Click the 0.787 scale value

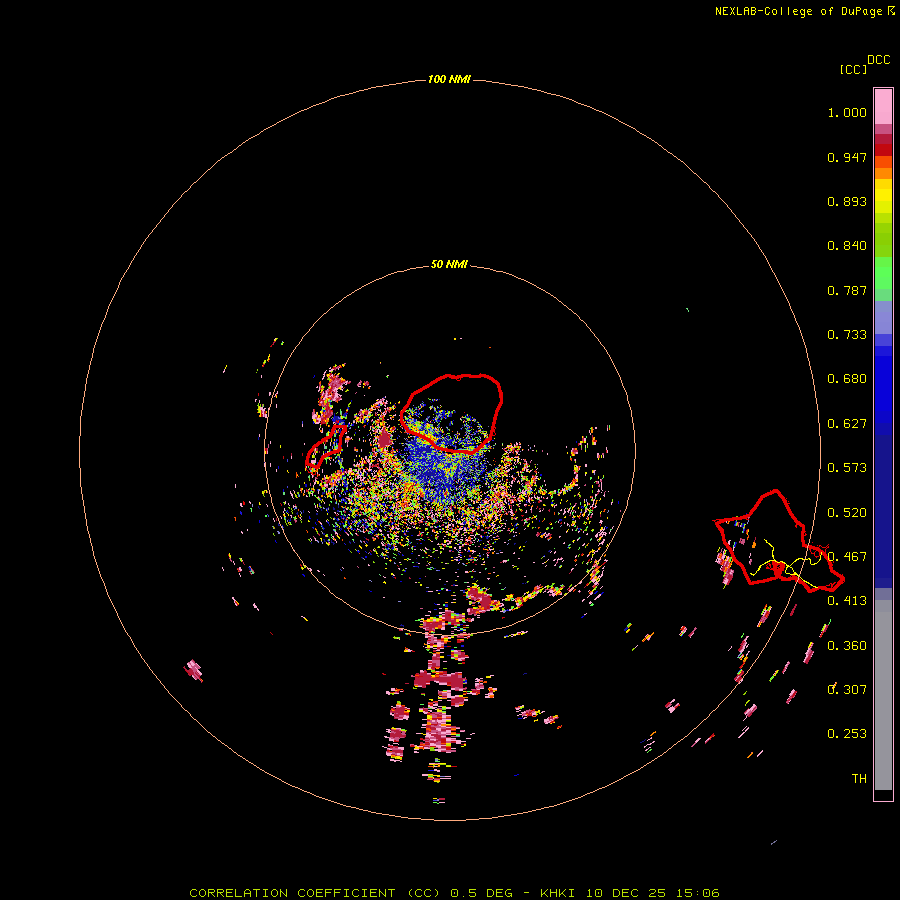click(847, 290)
